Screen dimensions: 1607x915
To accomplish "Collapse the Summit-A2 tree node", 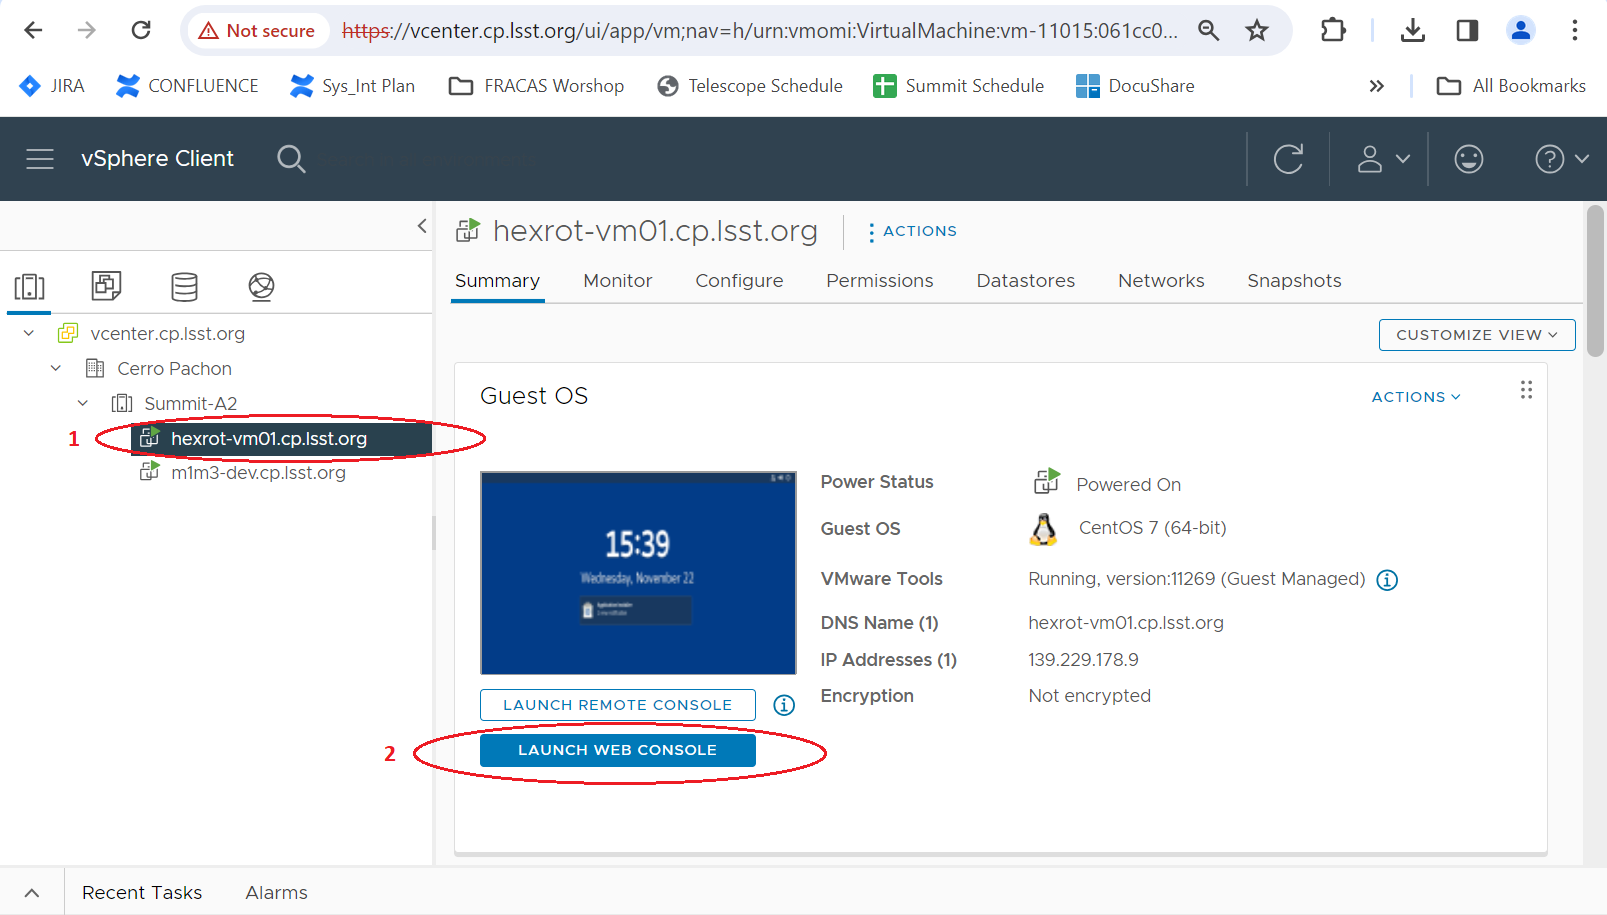I will (x=83, y=403).
